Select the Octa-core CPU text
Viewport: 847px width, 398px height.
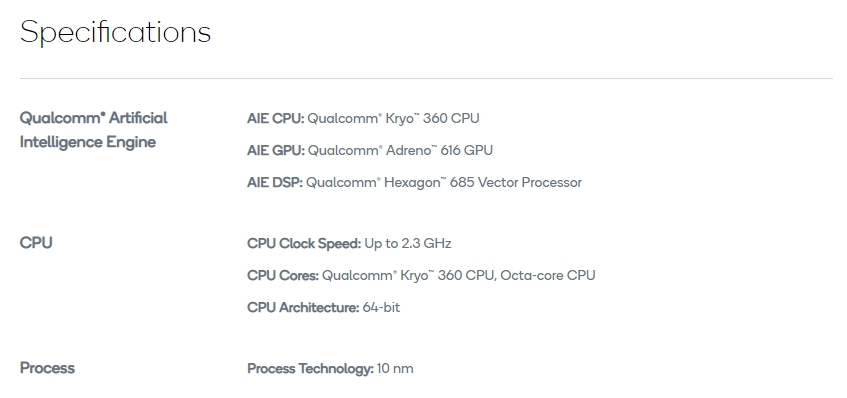click(548, 275)
